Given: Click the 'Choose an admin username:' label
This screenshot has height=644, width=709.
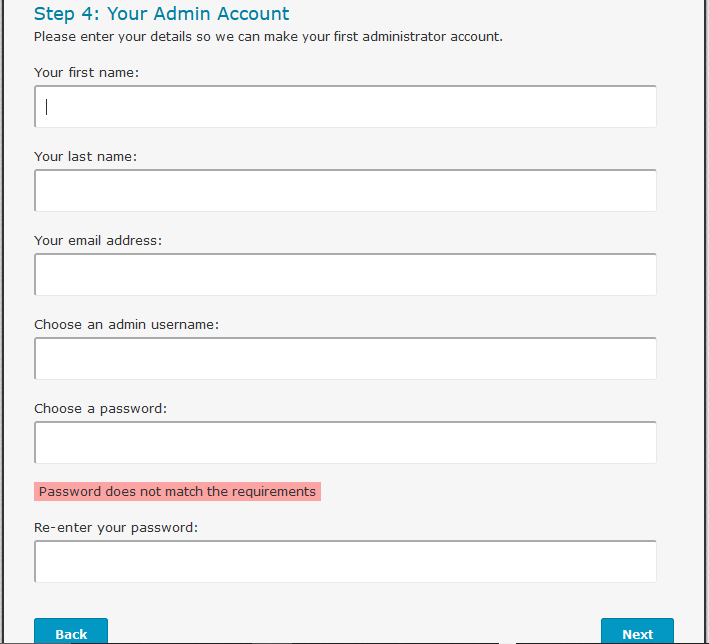Looking at the screenshot, I should point(126,325).
